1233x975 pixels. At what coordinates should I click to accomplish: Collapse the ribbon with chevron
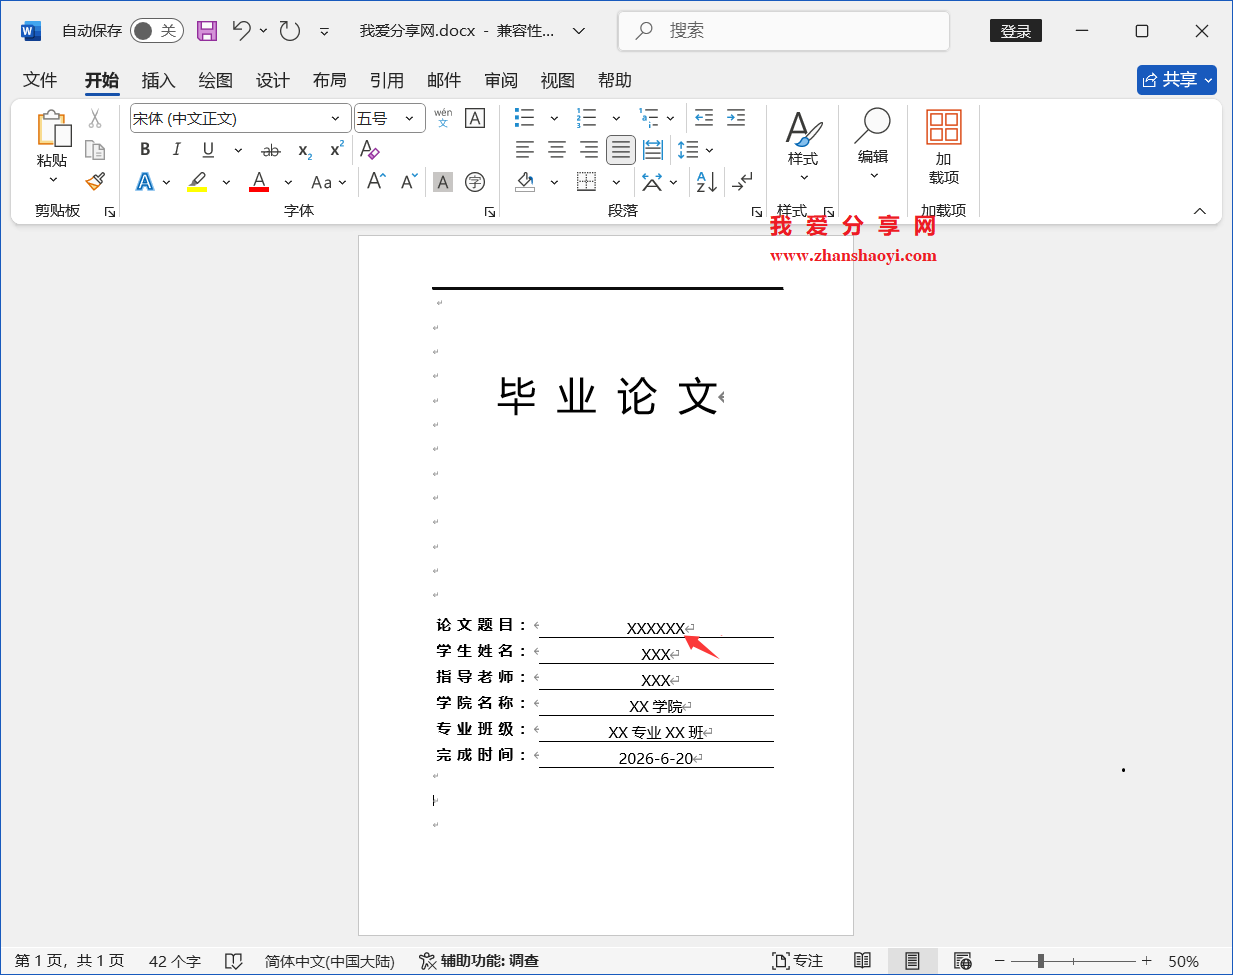pos(1200,211)
